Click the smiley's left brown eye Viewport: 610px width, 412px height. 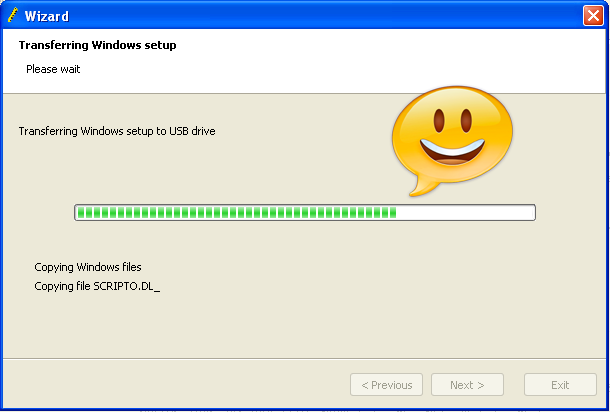coord(439,121)
